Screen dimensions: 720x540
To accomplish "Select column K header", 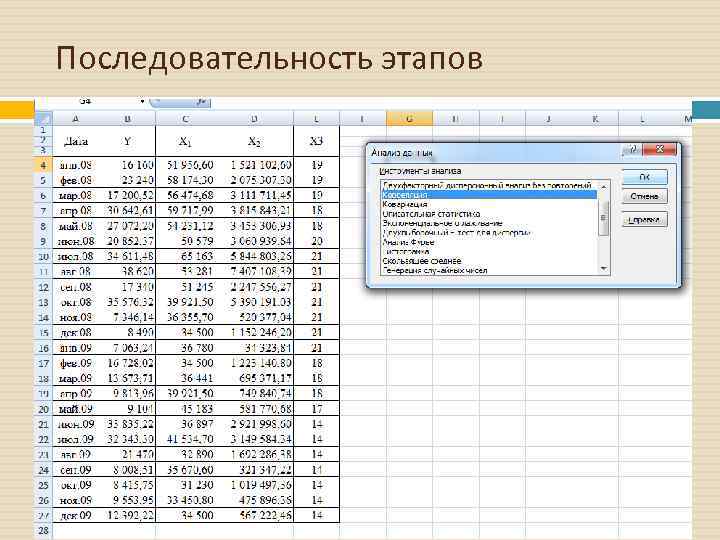I will [x=595, y=119].
